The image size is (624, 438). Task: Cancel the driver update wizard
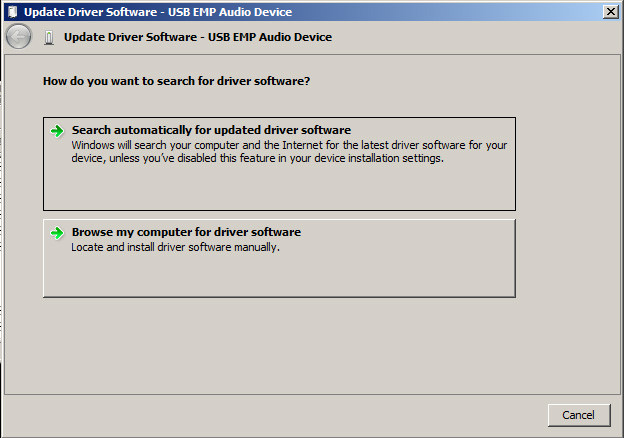click(x=579, y=415)
